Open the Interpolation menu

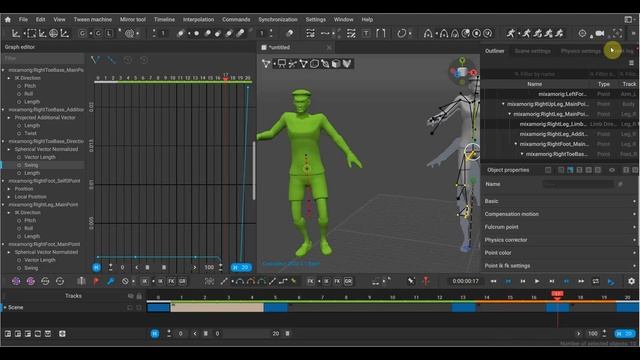[198, 19]
